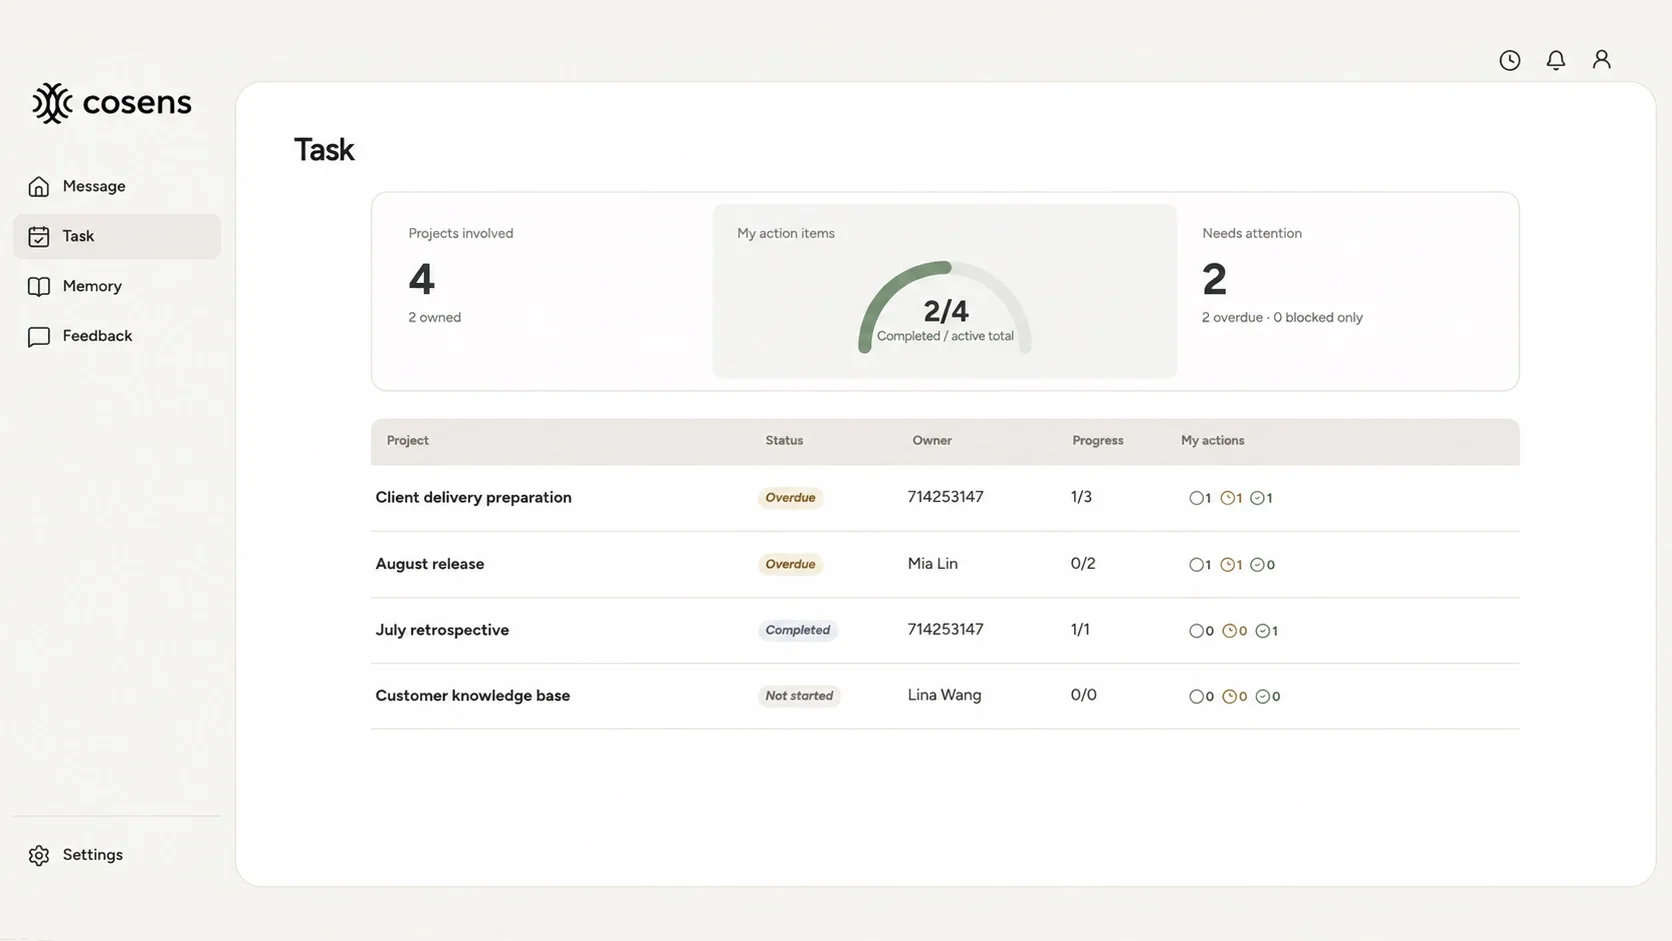Click the in-progress clock icon in Customer knowledge base row
This screenshot has width=1672, height=941.
[x=1229, y=697]
